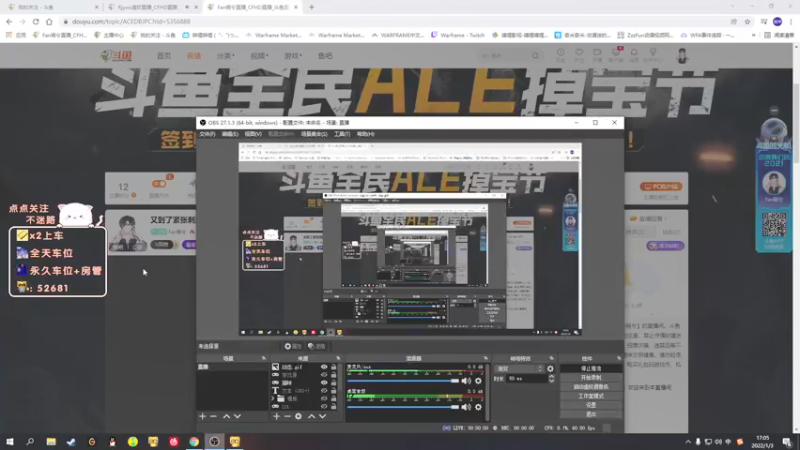Go to 首页 in Douyu navigation
Viewport: 800px width, 450px height.
(164, 56)
